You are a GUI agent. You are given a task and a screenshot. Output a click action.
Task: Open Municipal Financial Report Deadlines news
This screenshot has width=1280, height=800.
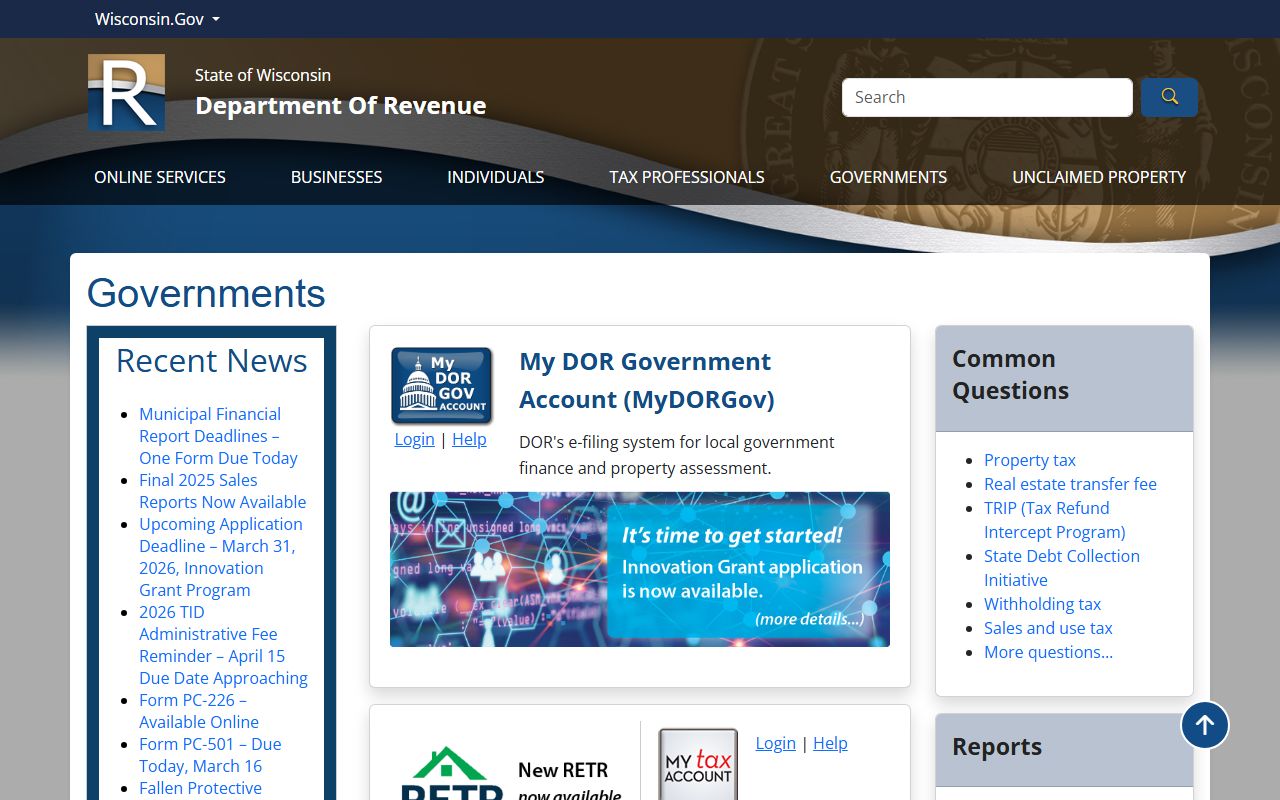click(x=218, y=436)
